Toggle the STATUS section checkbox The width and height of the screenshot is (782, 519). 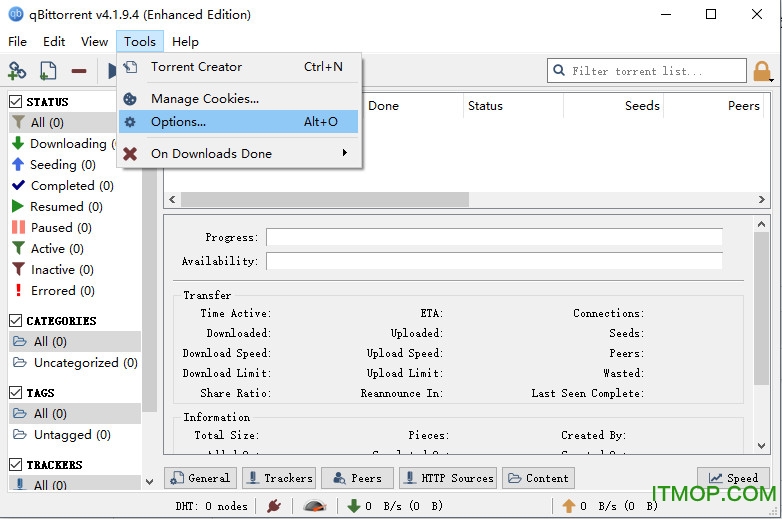(x=15, y=102)
